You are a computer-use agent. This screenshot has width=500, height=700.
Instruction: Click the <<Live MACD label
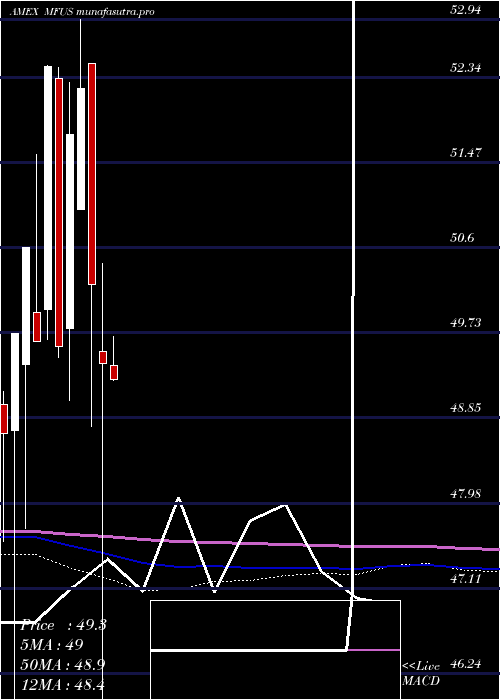coord(421,673)
